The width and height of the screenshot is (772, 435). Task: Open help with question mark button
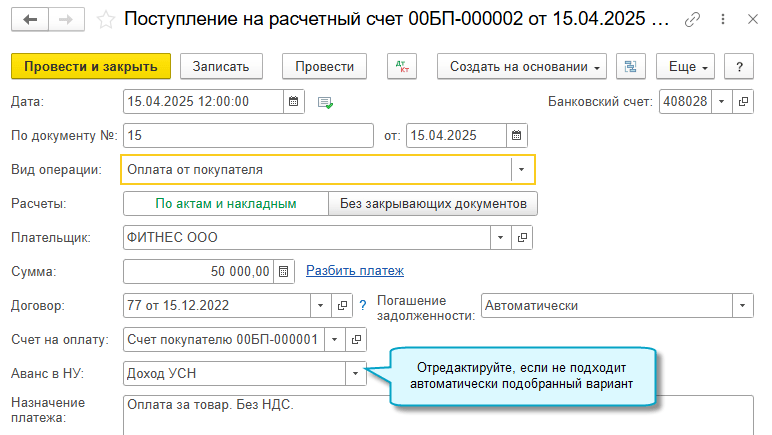739,66
